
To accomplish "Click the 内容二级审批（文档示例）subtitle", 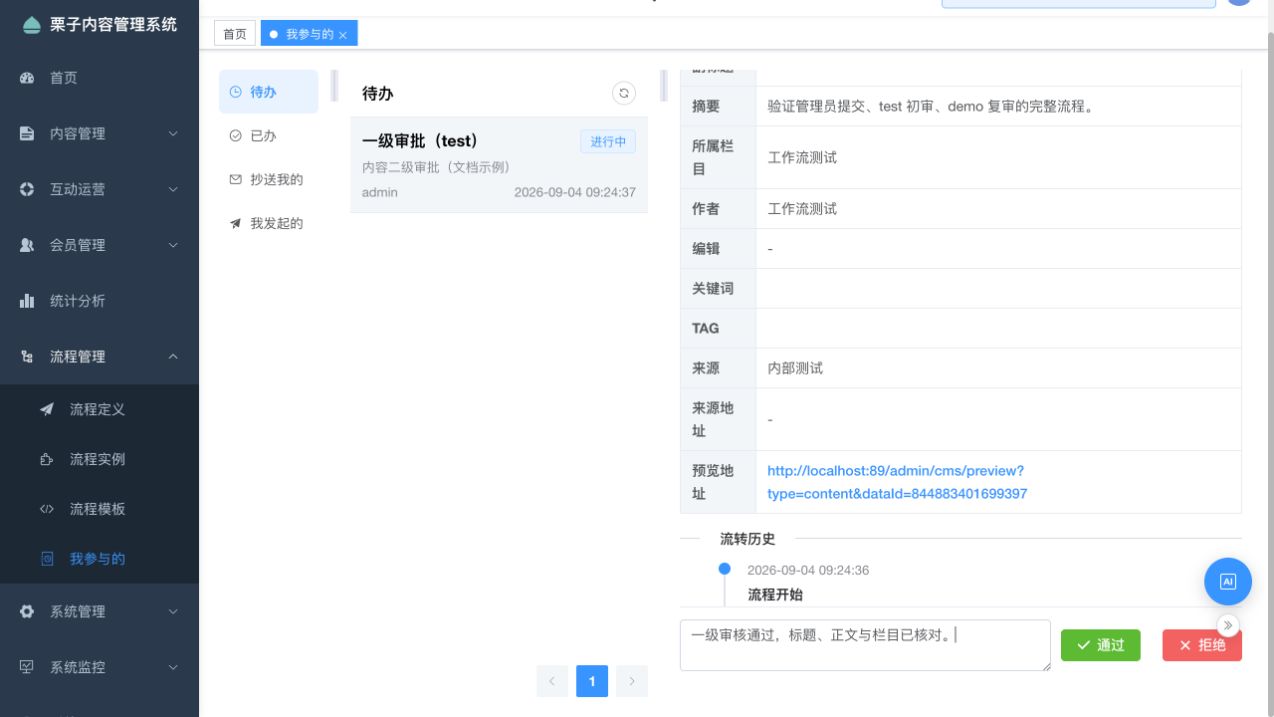I will tap(436, 167).
